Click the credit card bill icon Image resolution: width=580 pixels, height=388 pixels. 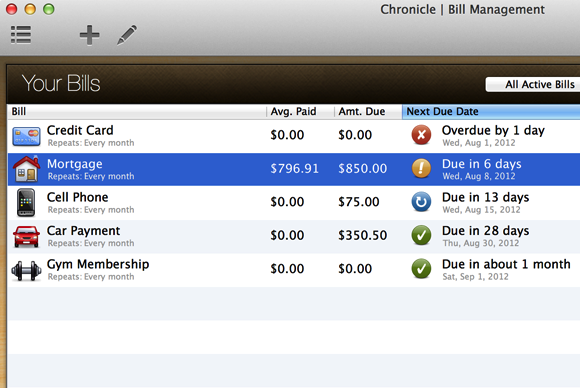coord(26,136)
